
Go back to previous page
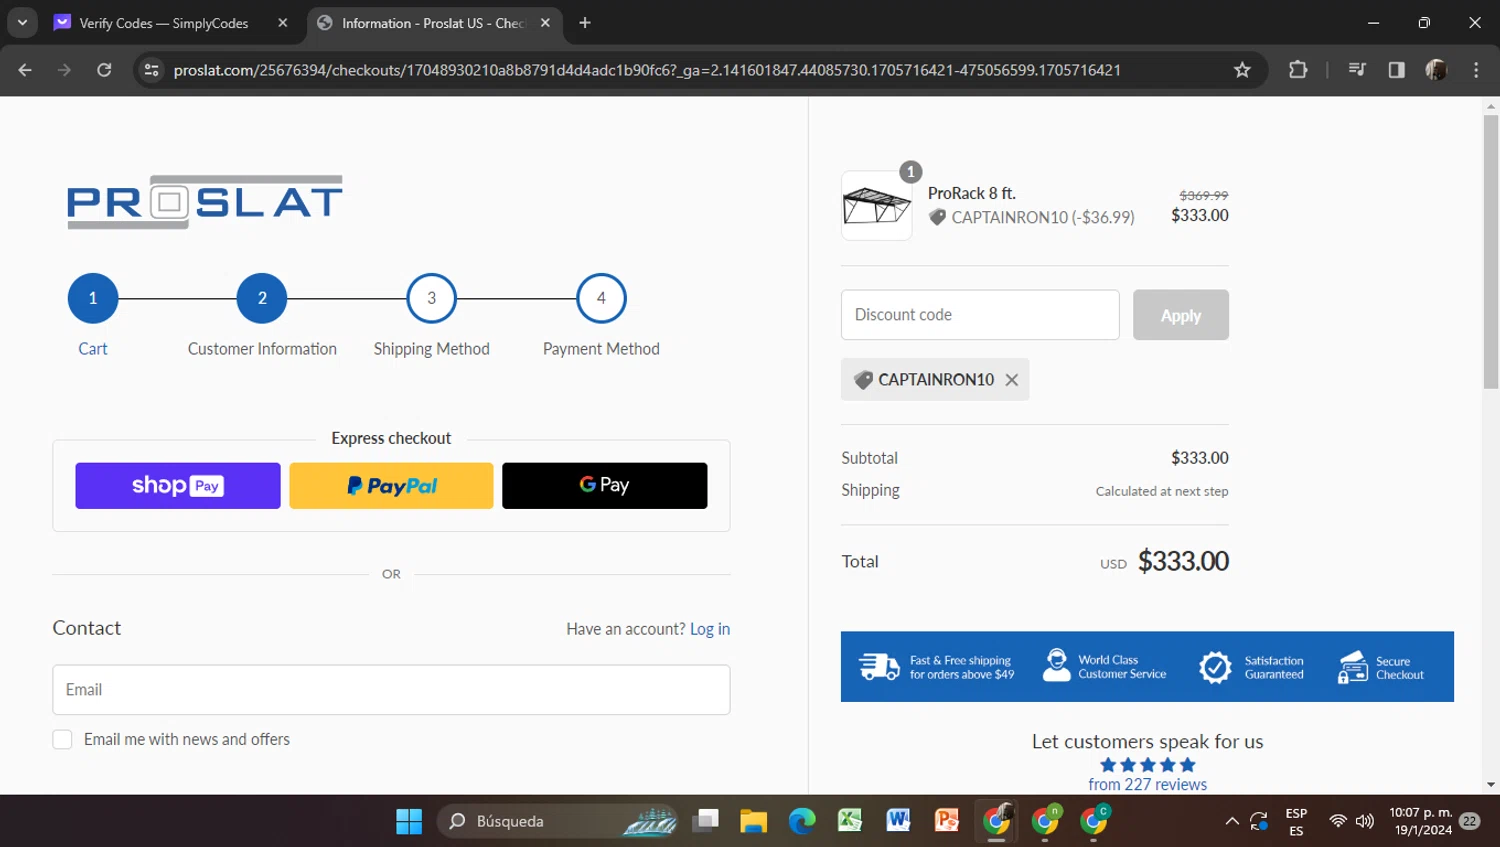click(x=25, y=70)
